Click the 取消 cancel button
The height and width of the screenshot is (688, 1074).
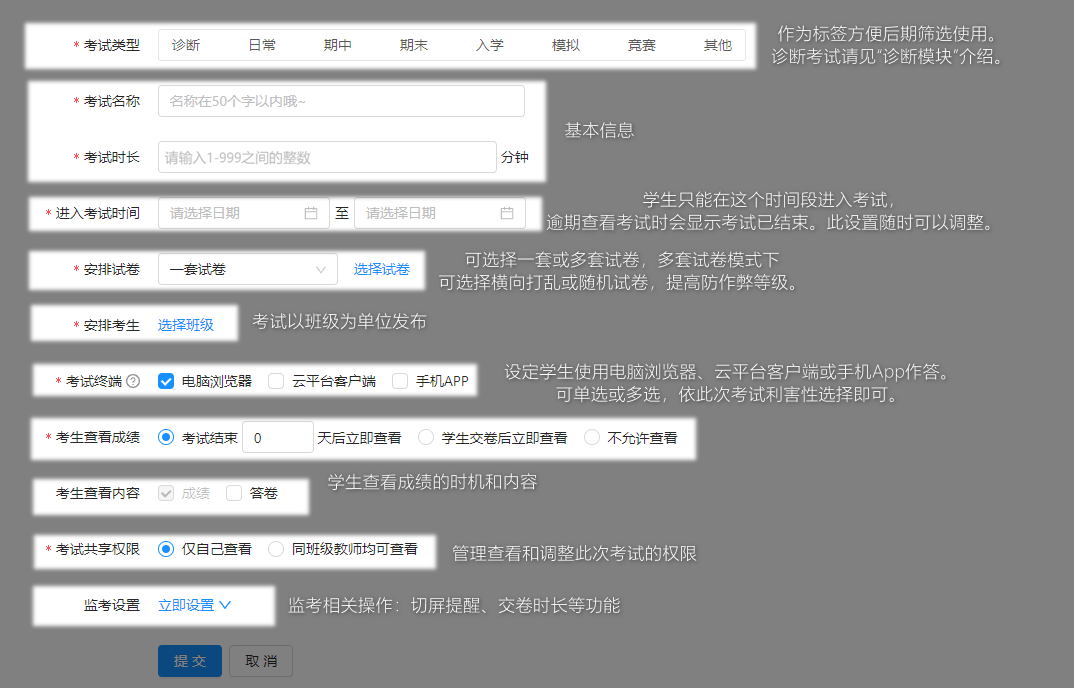(x=261, y=661)
